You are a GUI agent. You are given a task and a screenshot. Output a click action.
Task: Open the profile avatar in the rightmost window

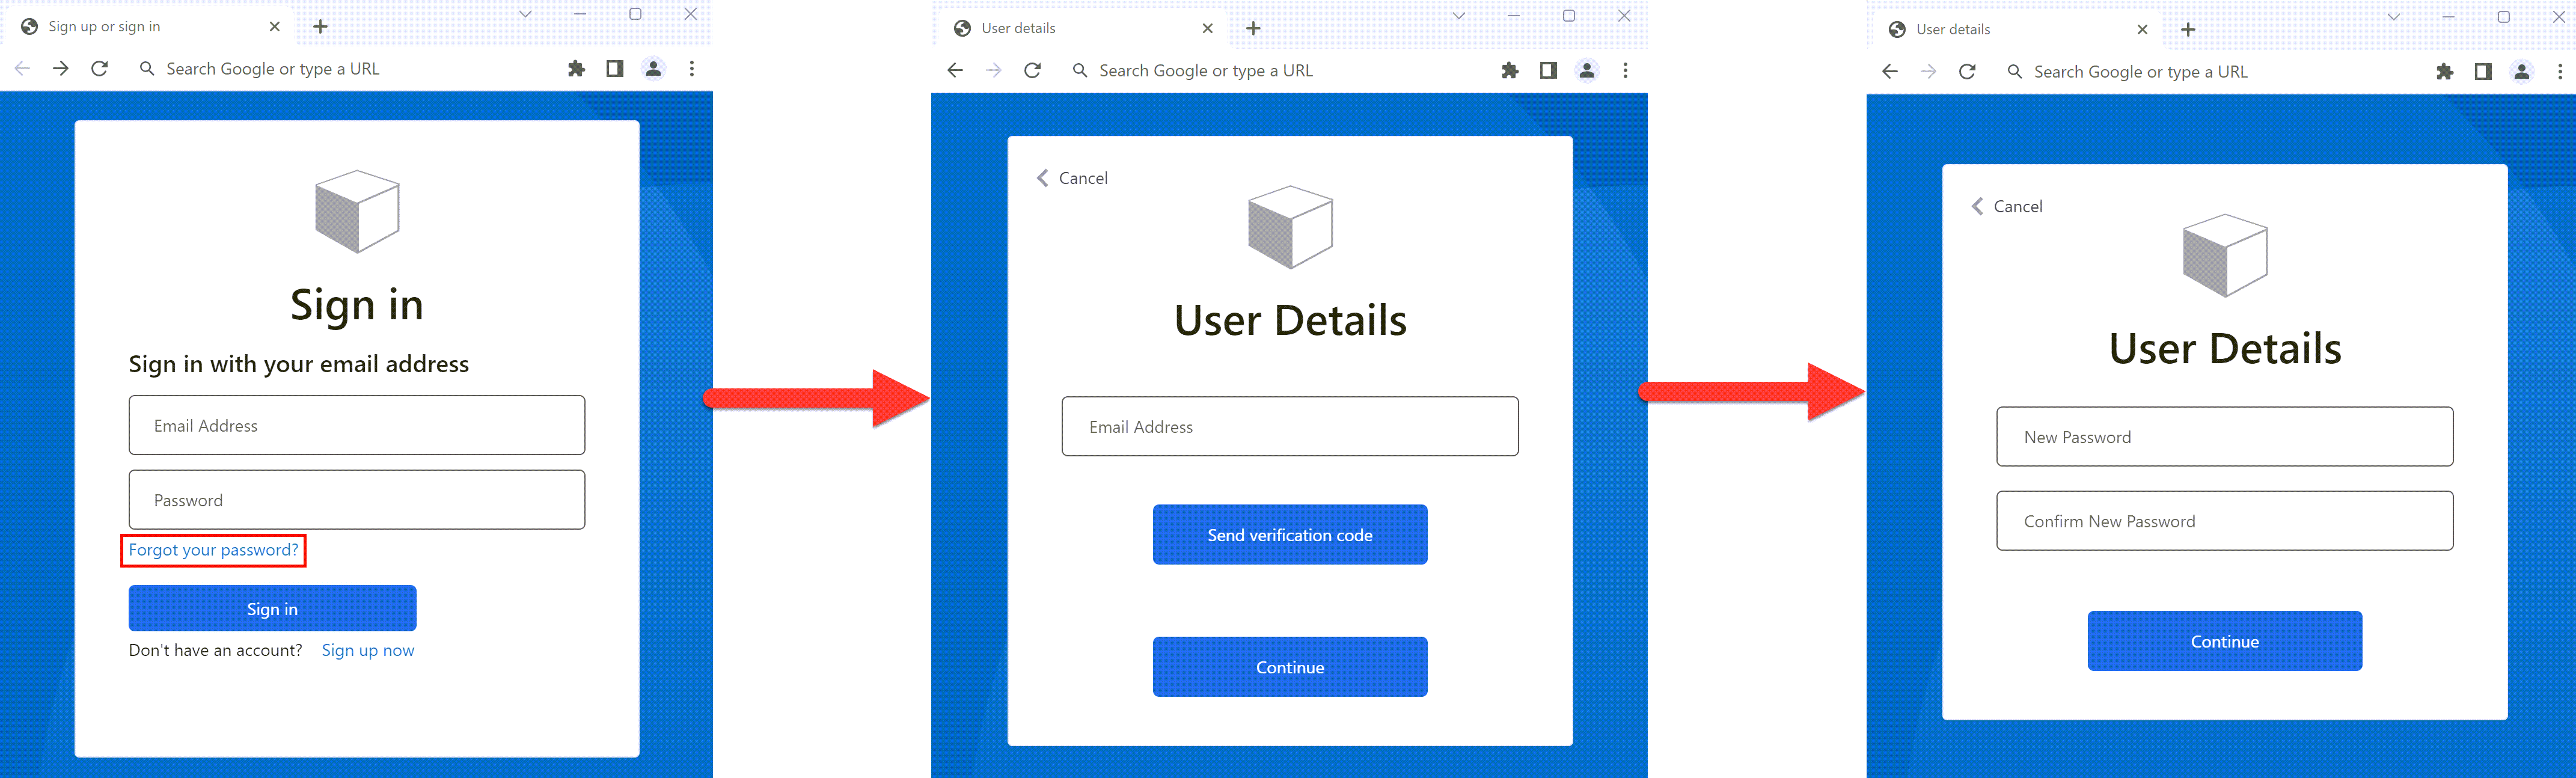click(2522, 72)
